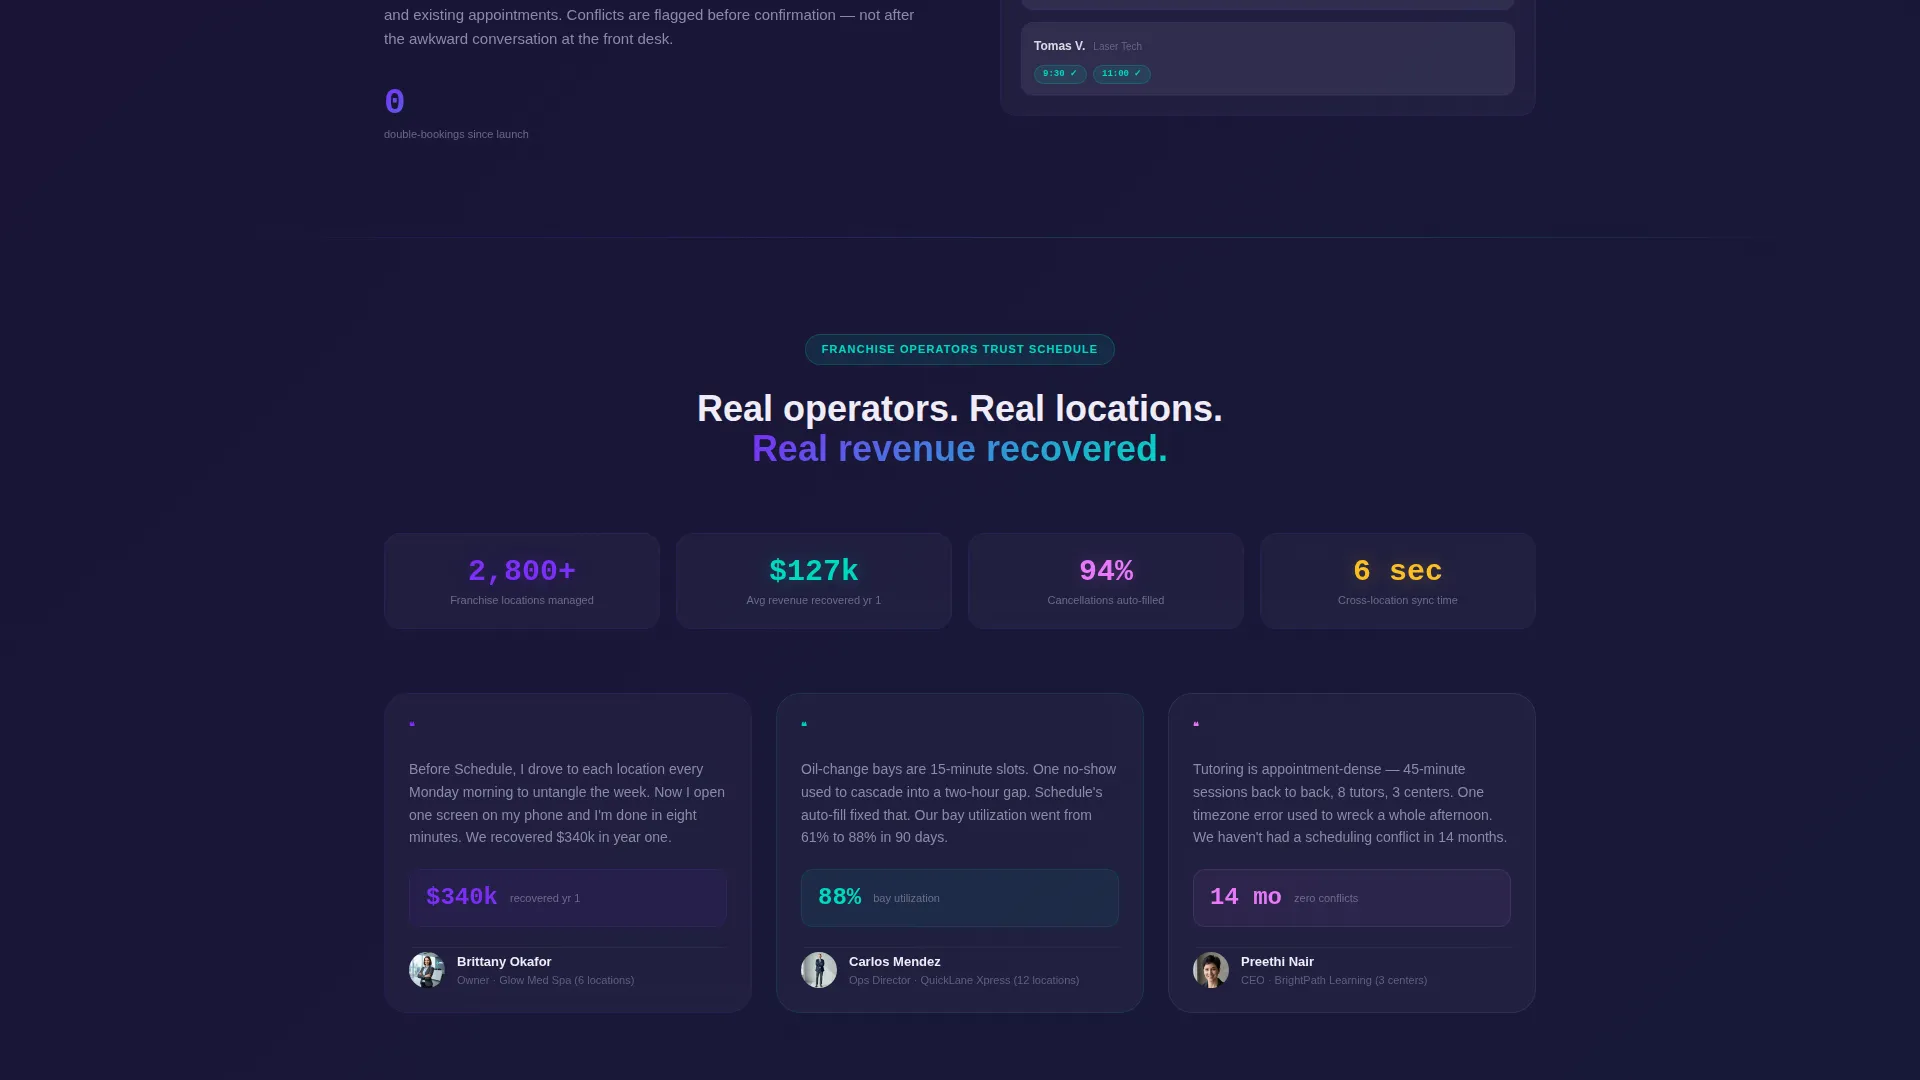Click the 'Real operators. Real locations.' heading
The height and width of the screenshot is (1080, 1920).
point(960,408)
